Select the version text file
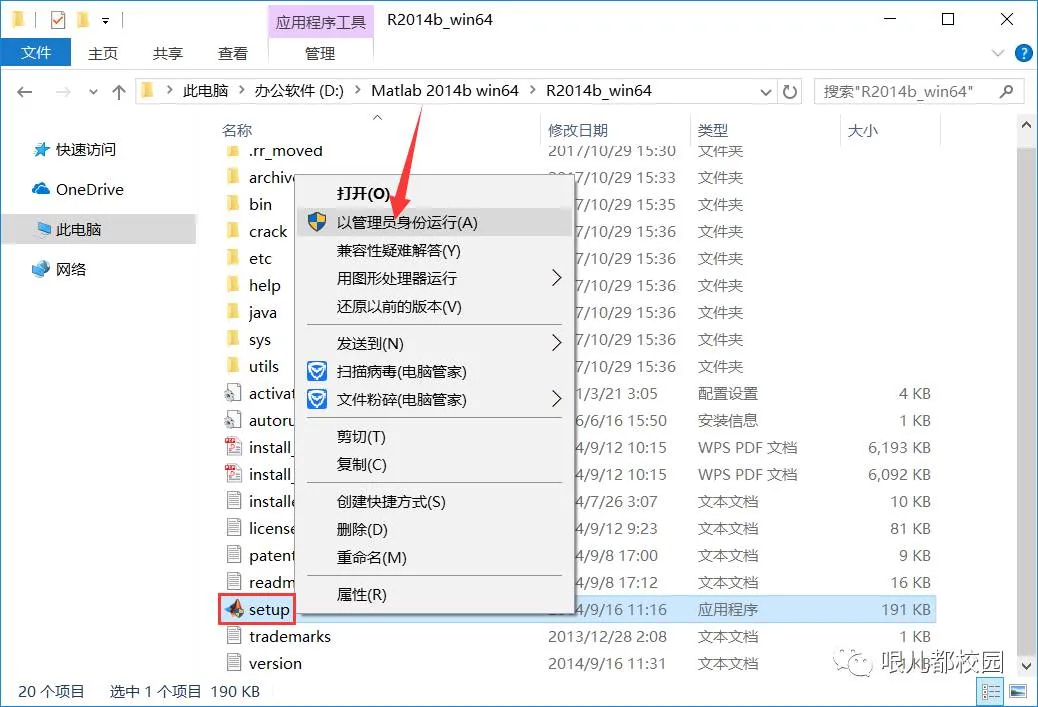This screenshot has width=1038, height=707. [263, 663]
